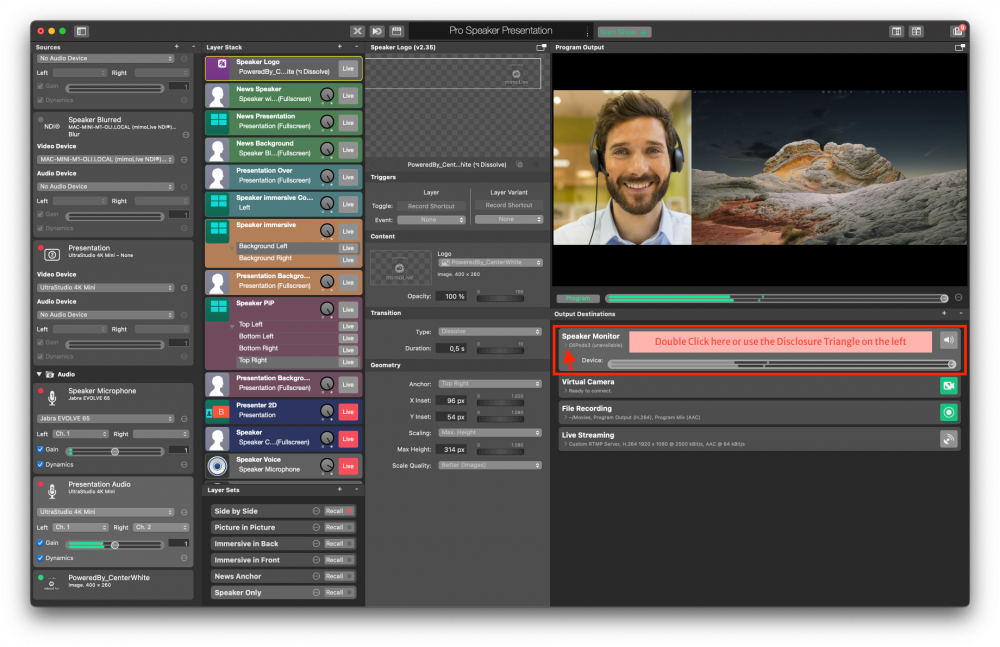Open the Jabra EVOLVE 65 device dropdown

pyautogui.click(x=105, y=419)
